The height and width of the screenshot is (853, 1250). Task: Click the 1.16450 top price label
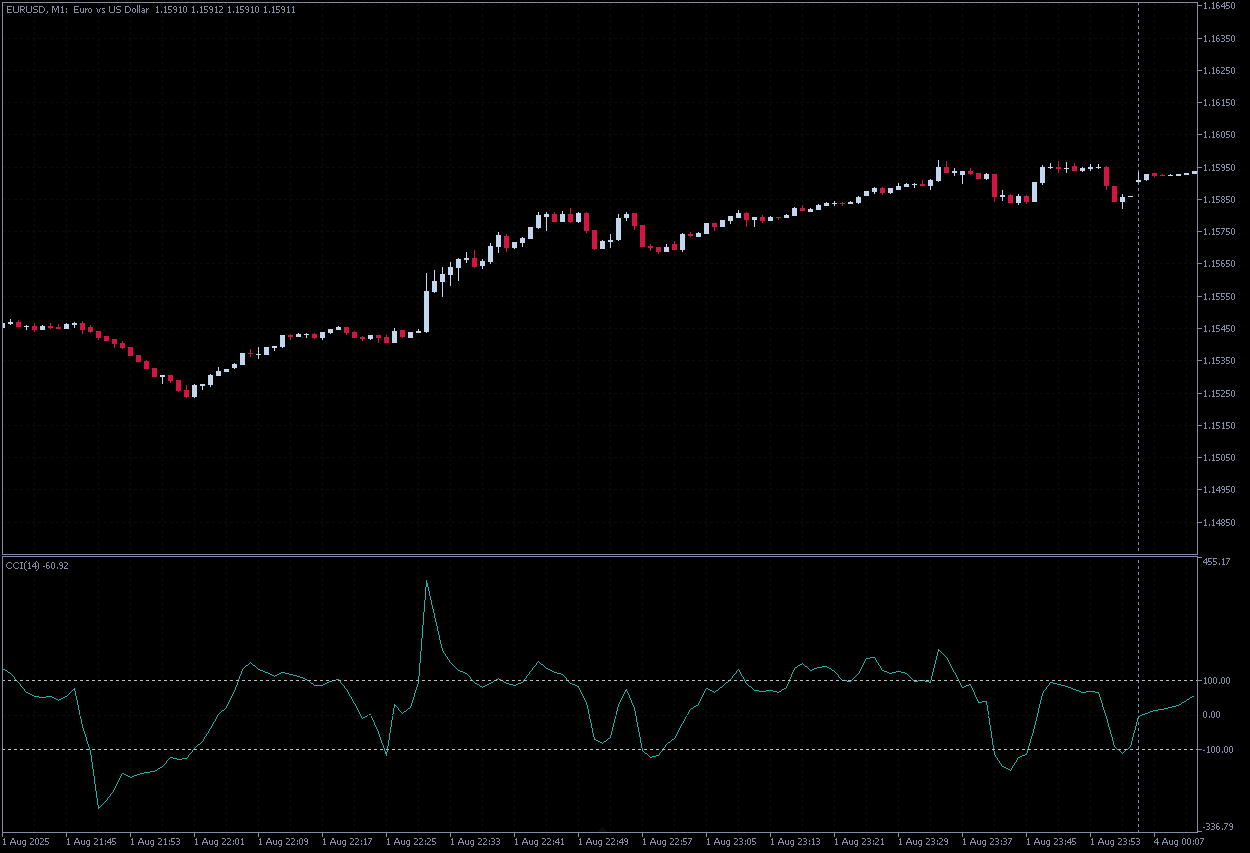[1218, 6]
